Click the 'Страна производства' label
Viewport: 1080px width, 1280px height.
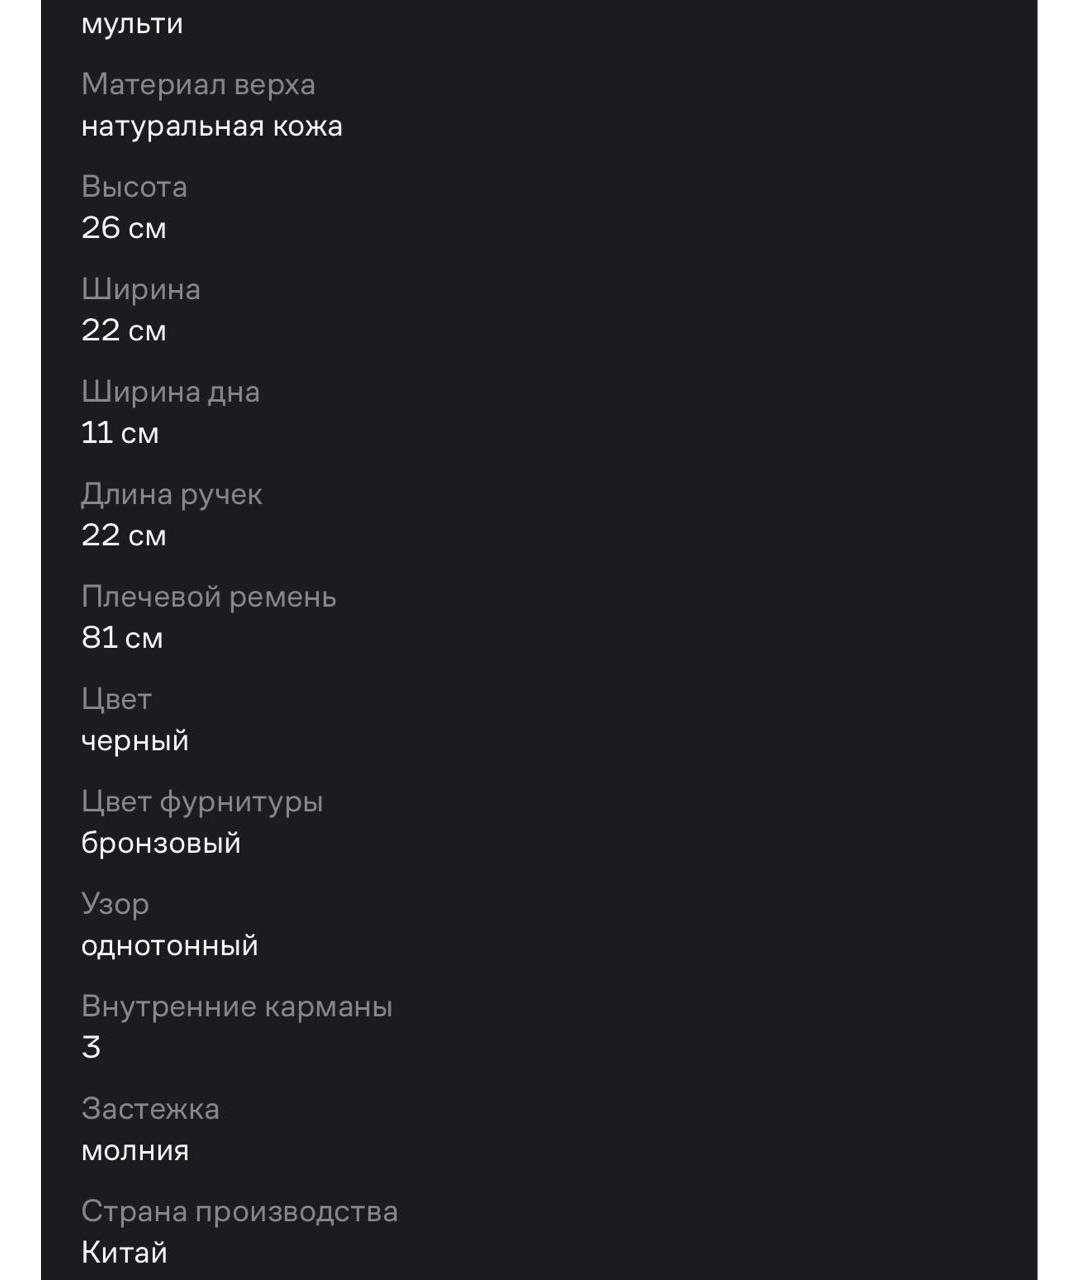(x=240, y=1211)
